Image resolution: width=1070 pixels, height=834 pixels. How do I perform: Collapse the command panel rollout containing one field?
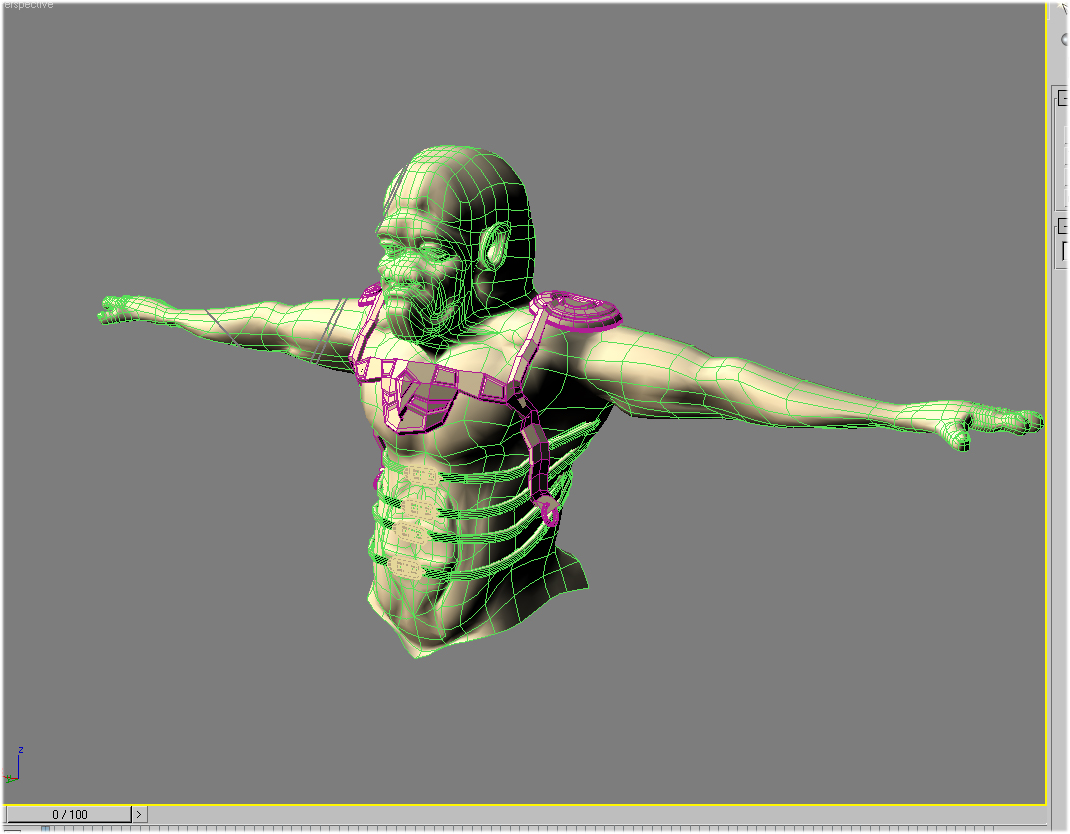[1063, 227]
